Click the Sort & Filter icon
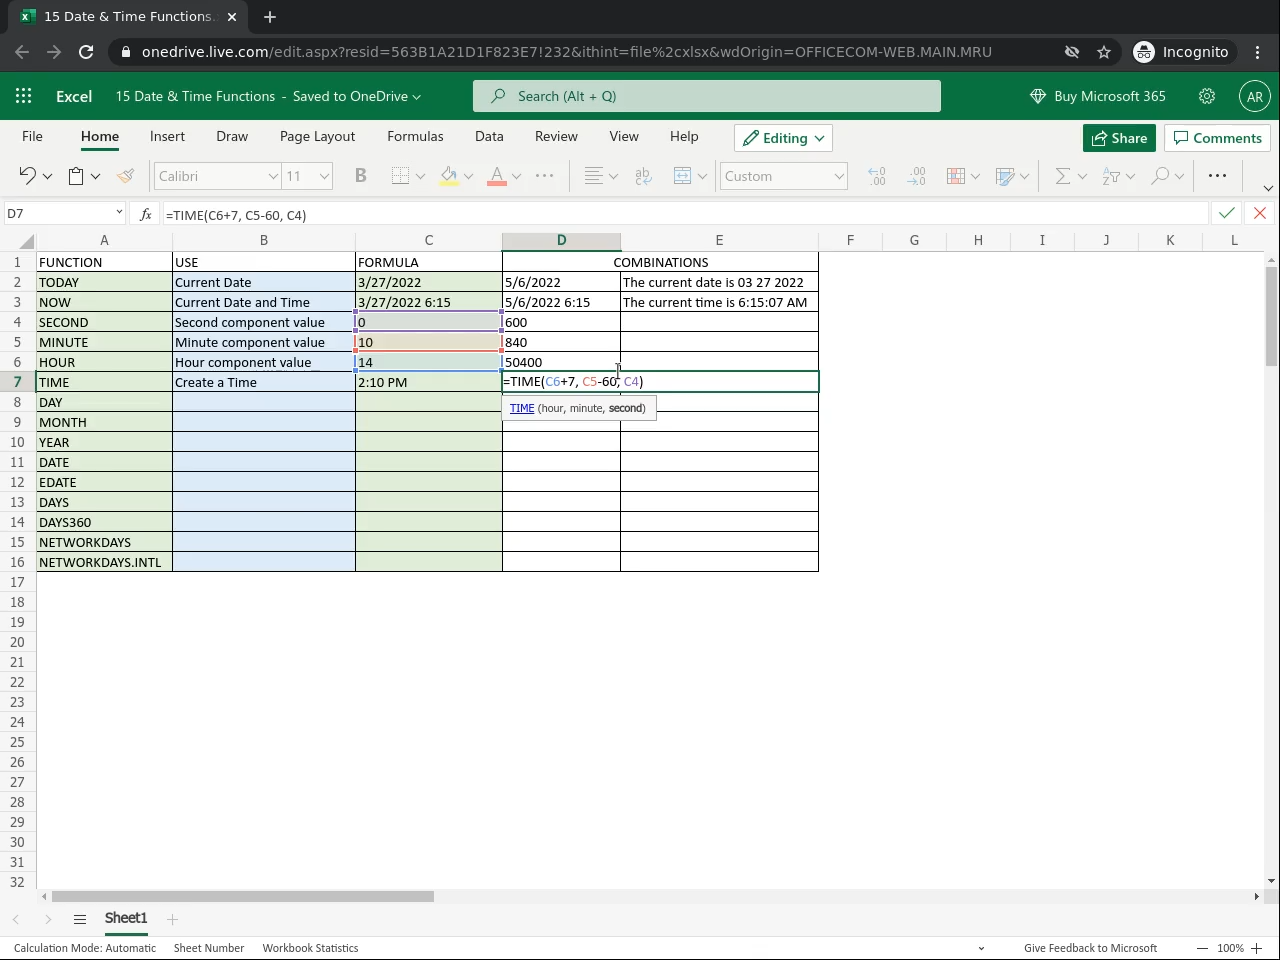1280x960 pixels. pyautogui.click(x=1111, y=176)
